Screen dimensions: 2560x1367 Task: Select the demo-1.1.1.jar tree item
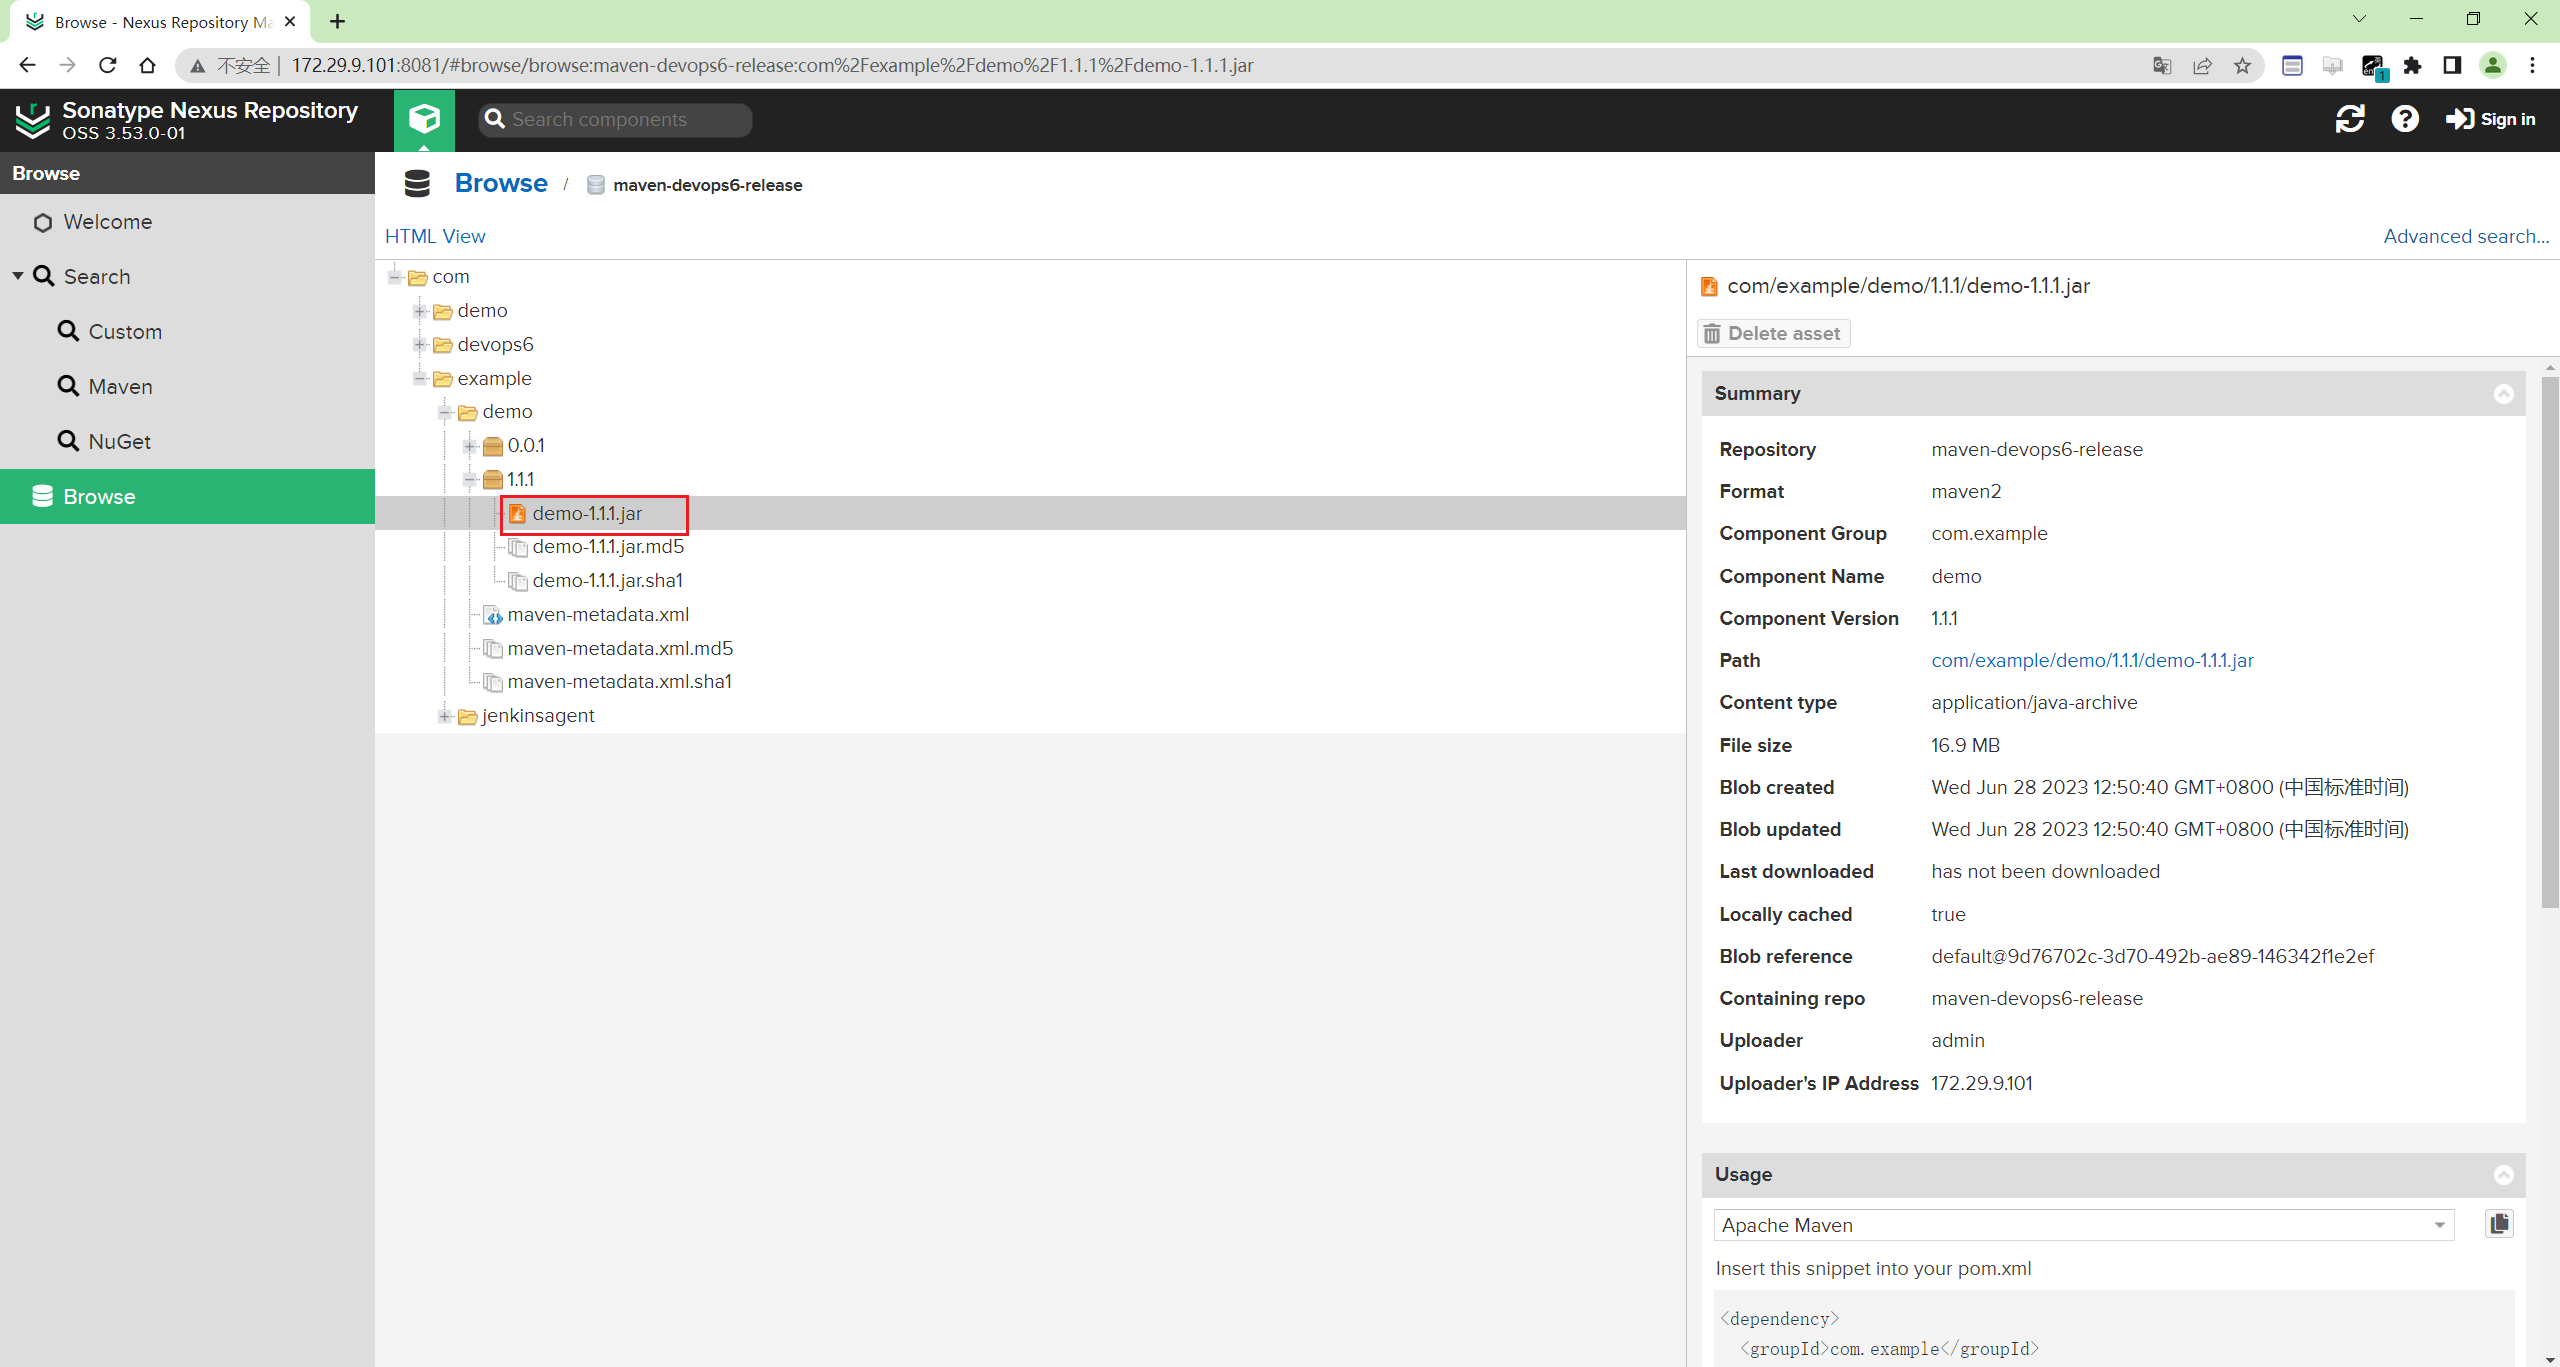[x=587, y=514]
